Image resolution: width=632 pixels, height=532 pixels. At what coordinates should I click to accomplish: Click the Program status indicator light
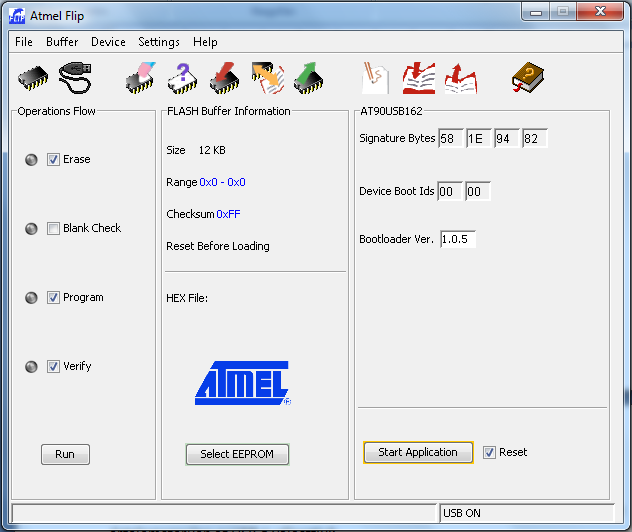pos(31,297)
